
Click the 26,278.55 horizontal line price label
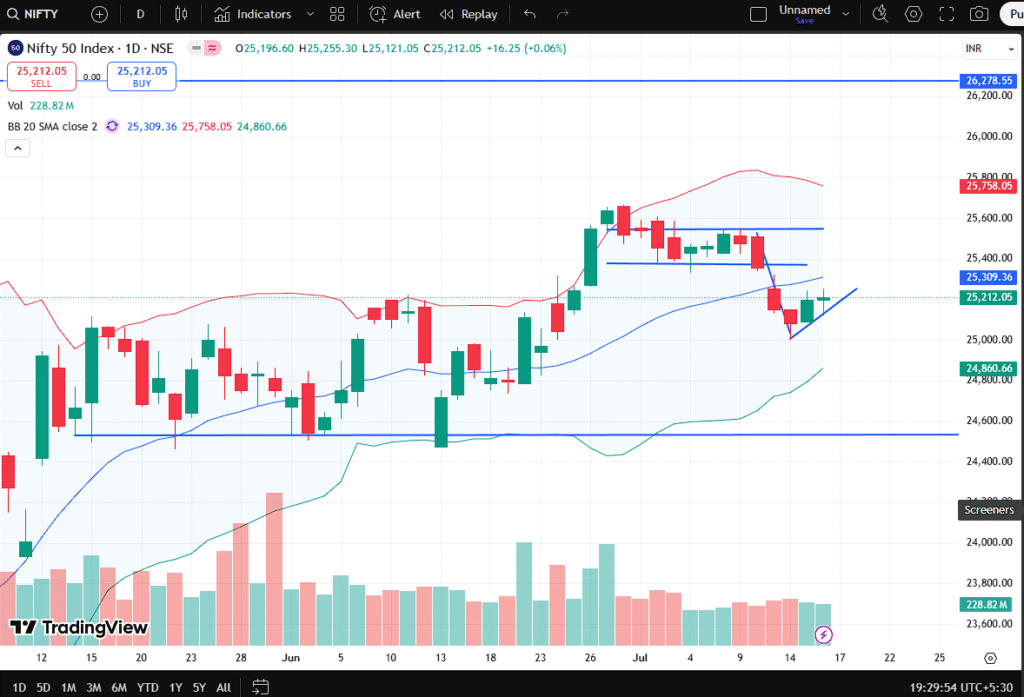tap(989, 80)
